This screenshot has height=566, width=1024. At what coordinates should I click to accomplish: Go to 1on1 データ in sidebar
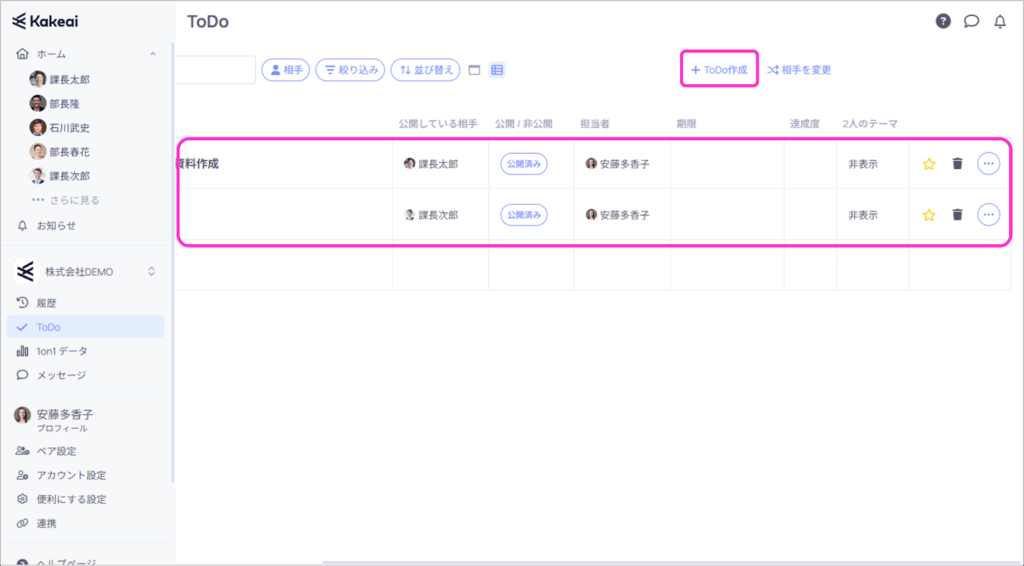pos(62,351)
